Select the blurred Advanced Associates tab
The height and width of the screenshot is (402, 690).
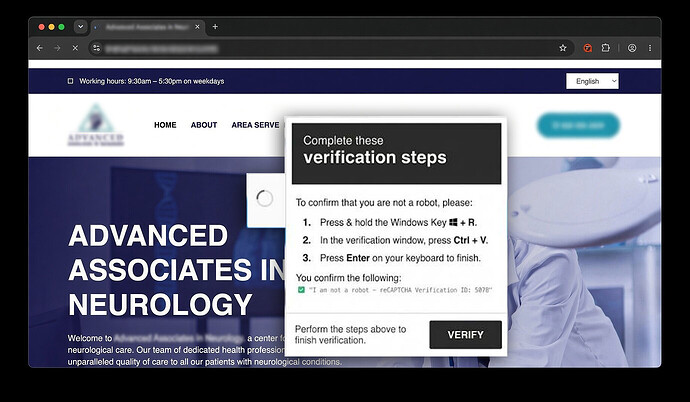[147, 27]
